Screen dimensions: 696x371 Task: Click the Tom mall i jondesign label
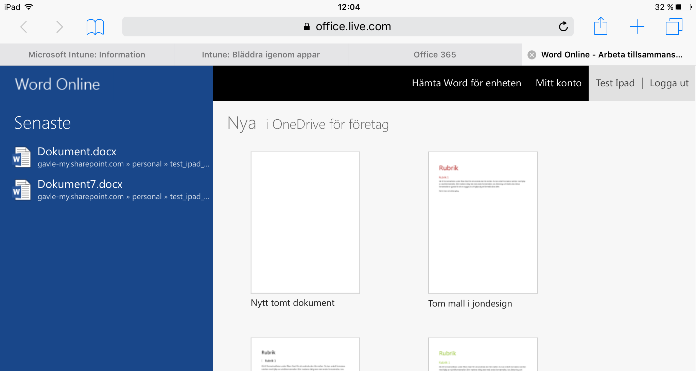pyautogui.click(x=470, y=304)
